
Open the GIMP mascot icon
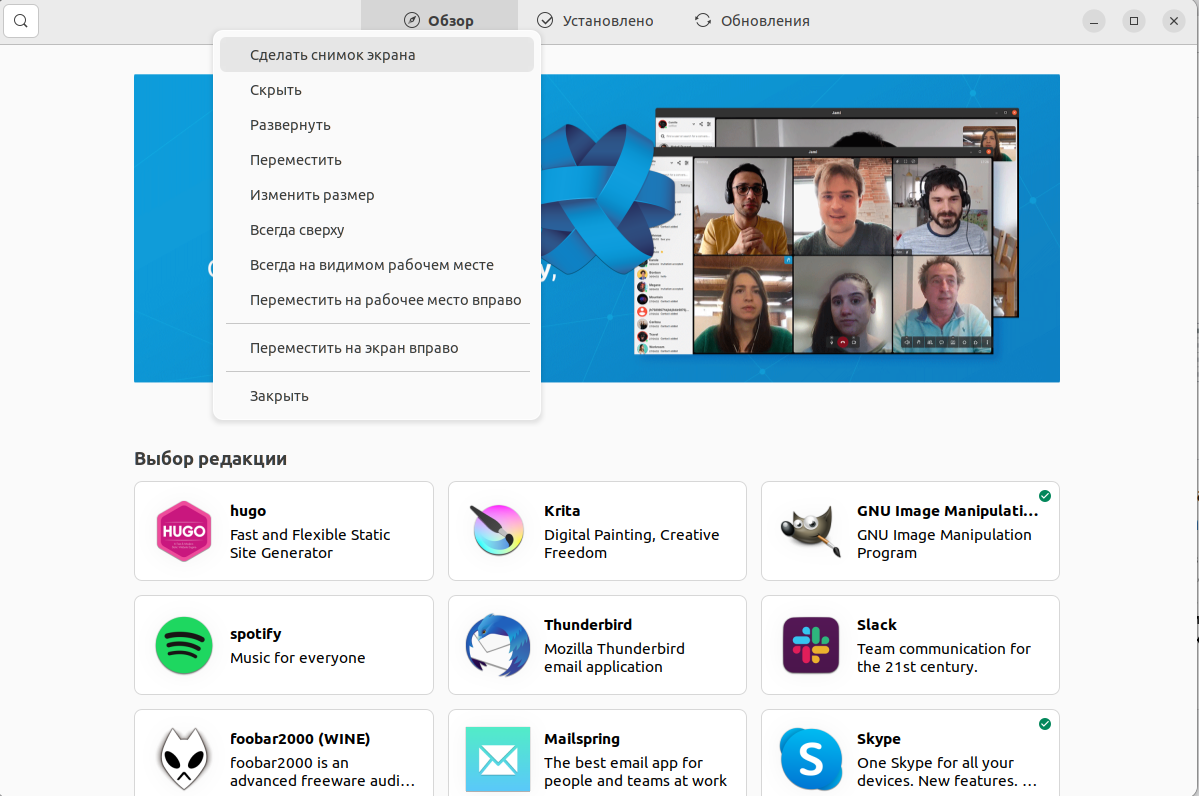click(811, 531)
